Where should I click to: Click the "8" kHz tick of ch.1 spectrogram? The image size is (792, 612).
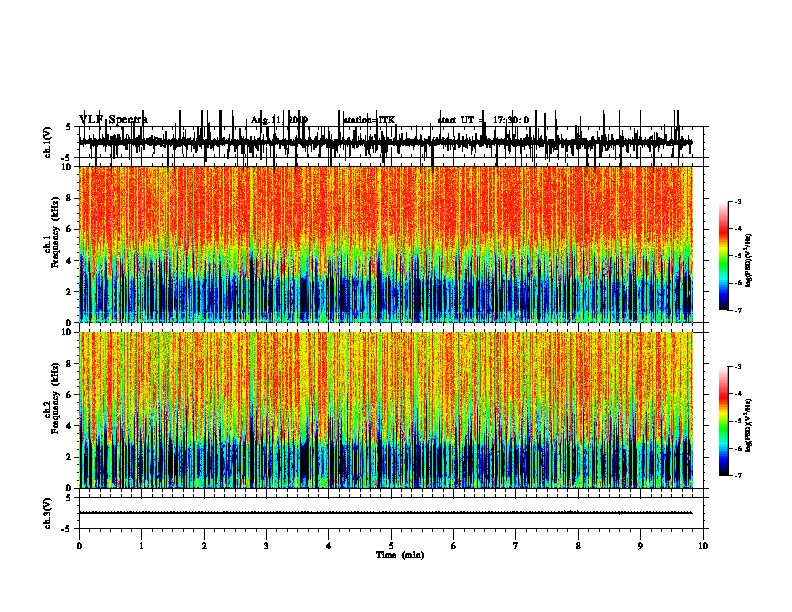point(69,198)
